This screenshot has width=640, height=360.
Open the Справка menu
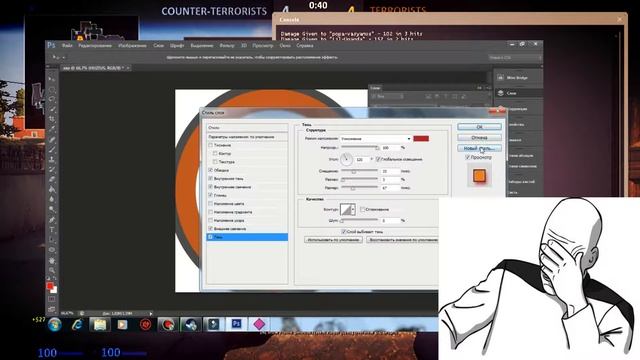coord(305,46)
